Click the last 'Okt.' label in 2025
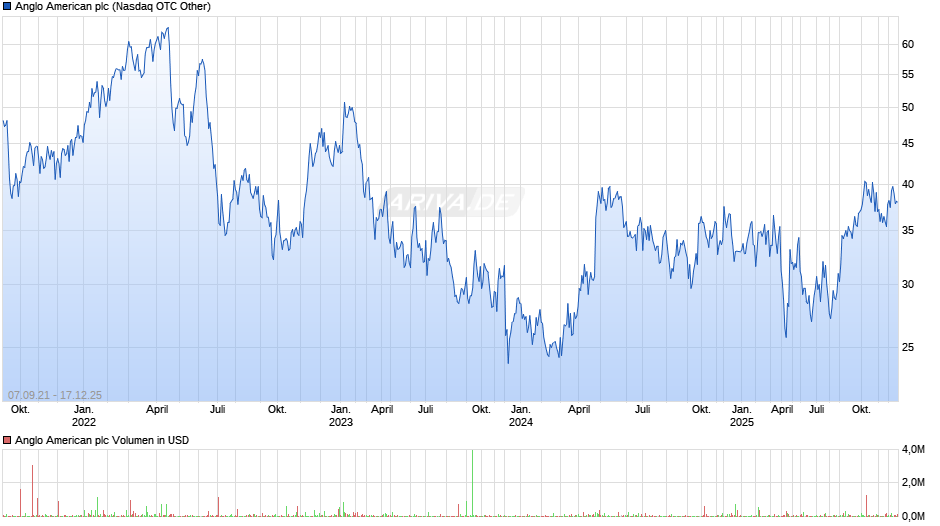 coord(861,409)
